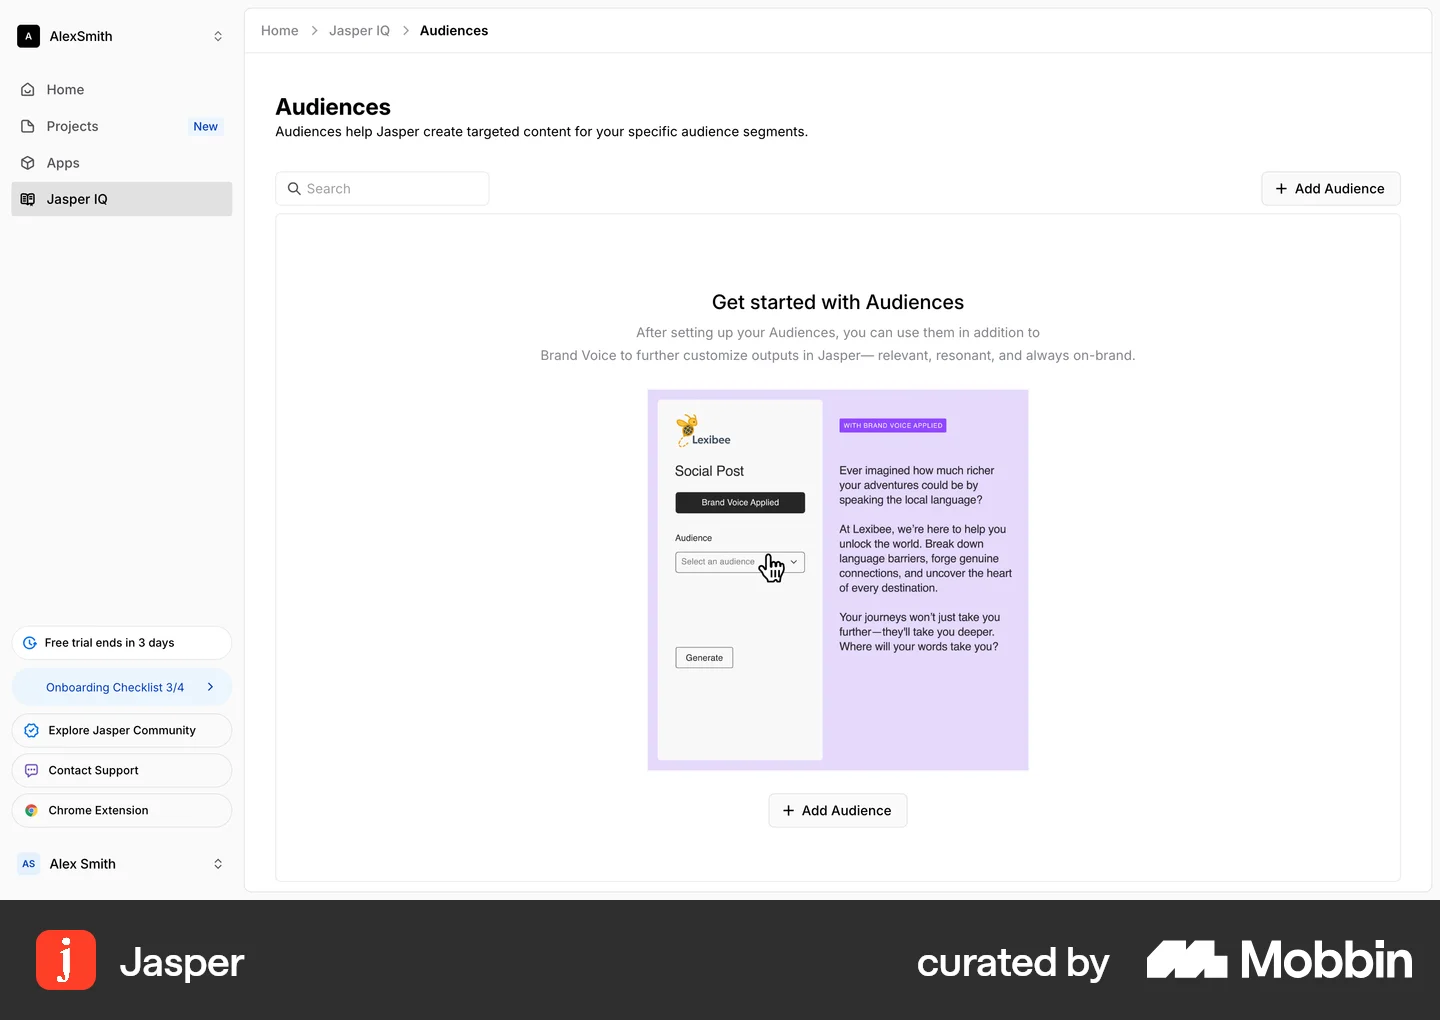Open Explore Jasper Community
Image resolution: width=1440 pixels, height=1020 pixels.
(x=121, y=730)
